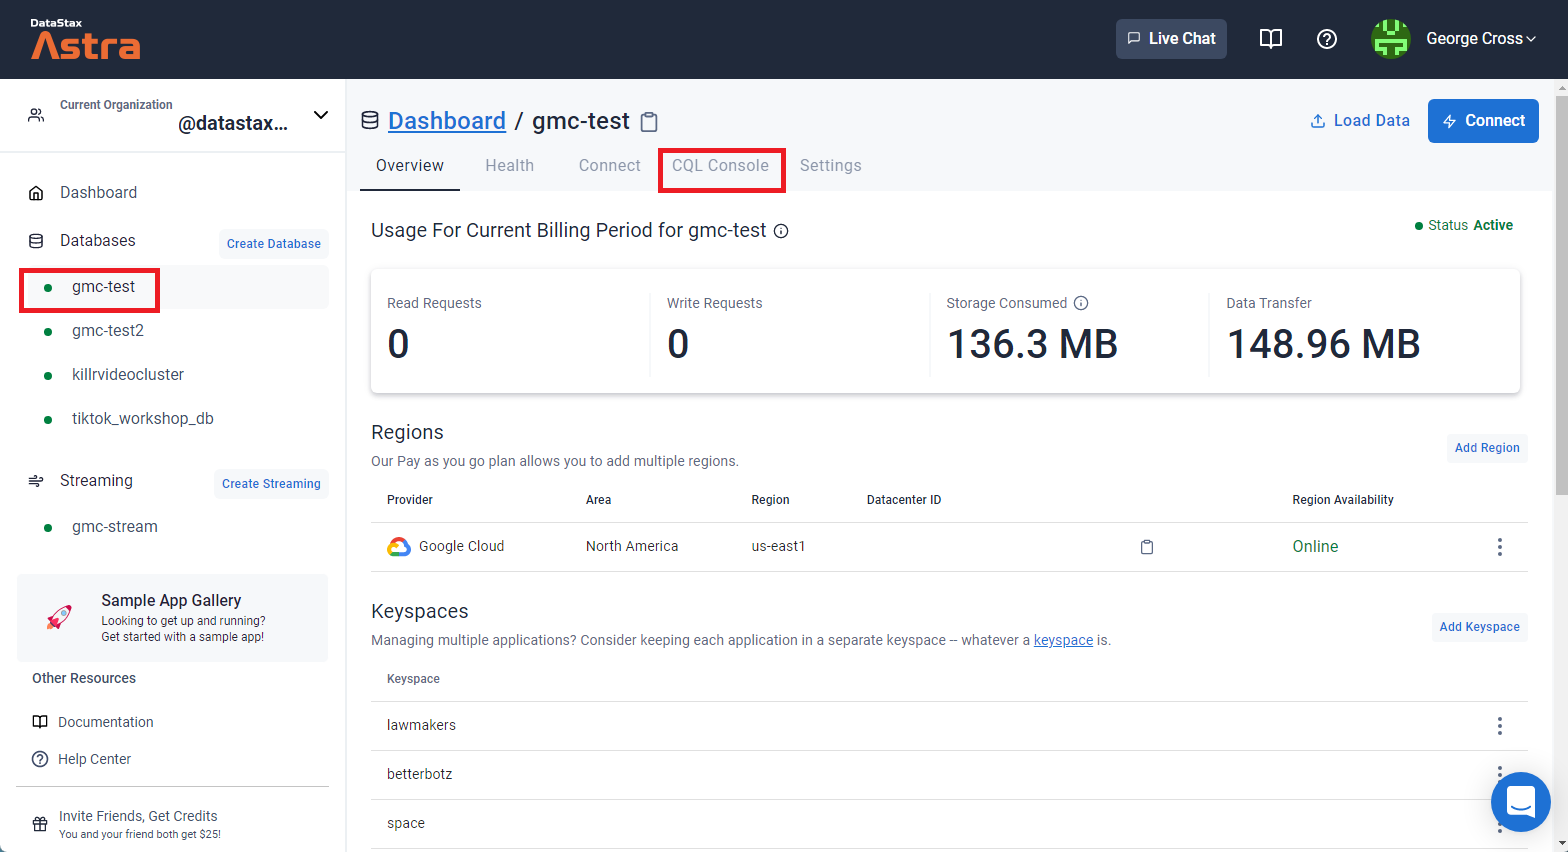
Task: Open Streaming section in sidebar
Action: (96, 481)
